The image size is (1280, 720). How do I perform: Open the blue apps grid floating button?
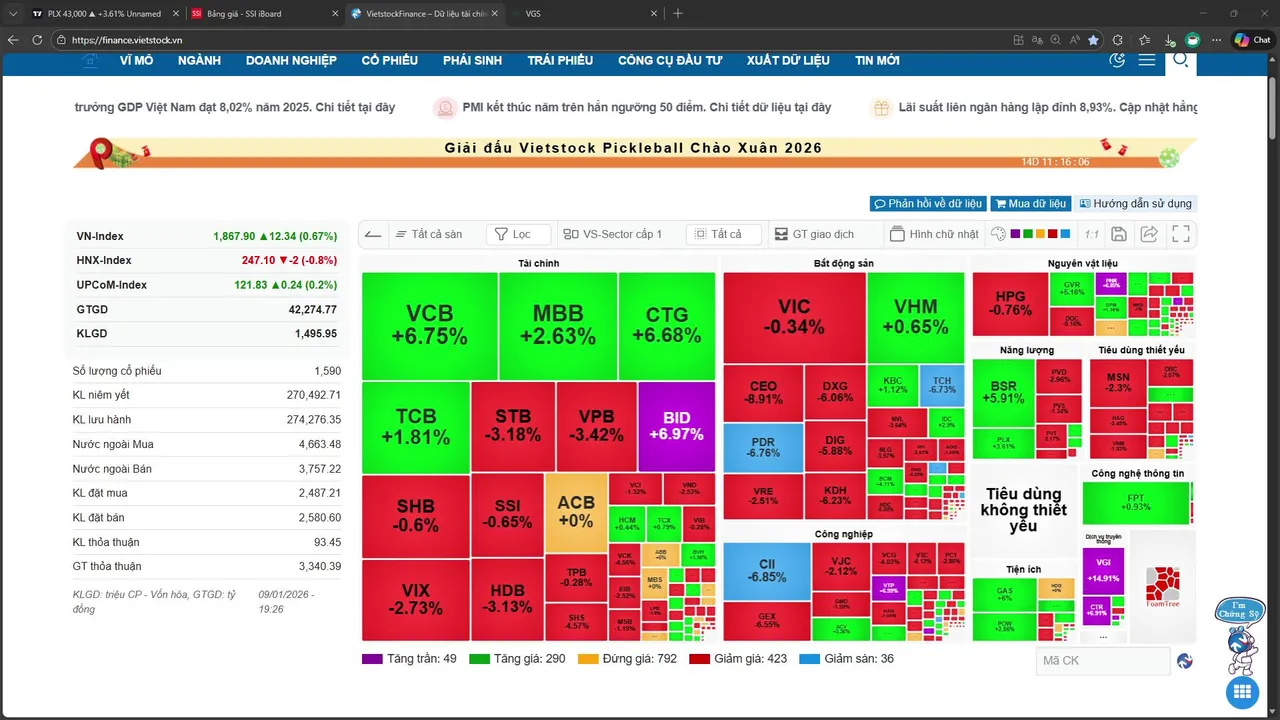tap(1242, 691)
